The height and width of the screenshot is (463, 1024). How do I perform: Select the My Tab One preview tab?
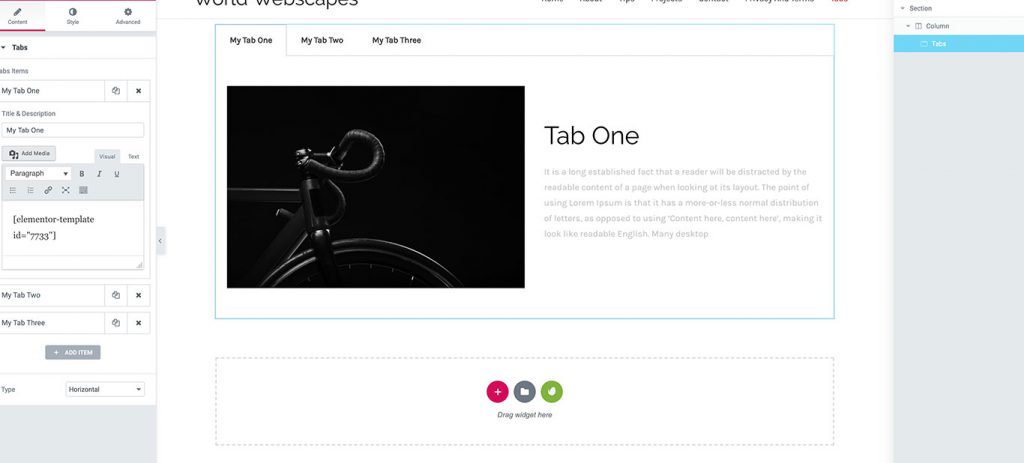point(251,40)
